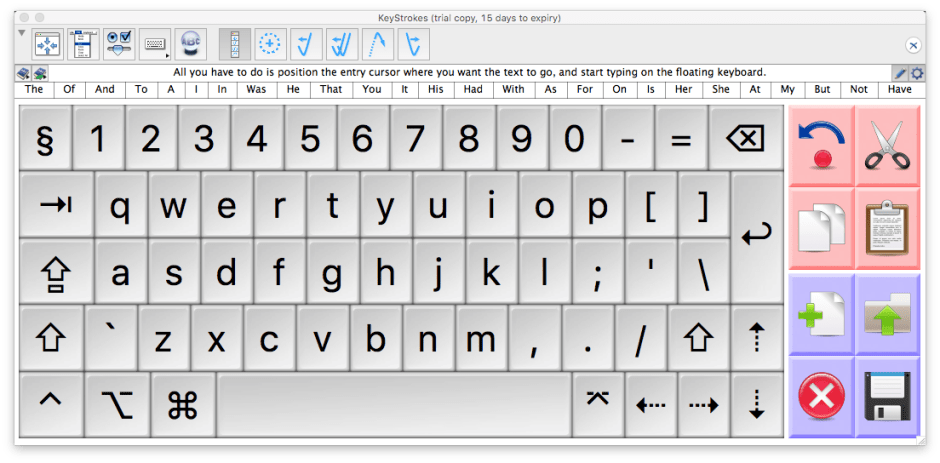
Task: Click the undo button with red dot
Action: coord(821,144)
